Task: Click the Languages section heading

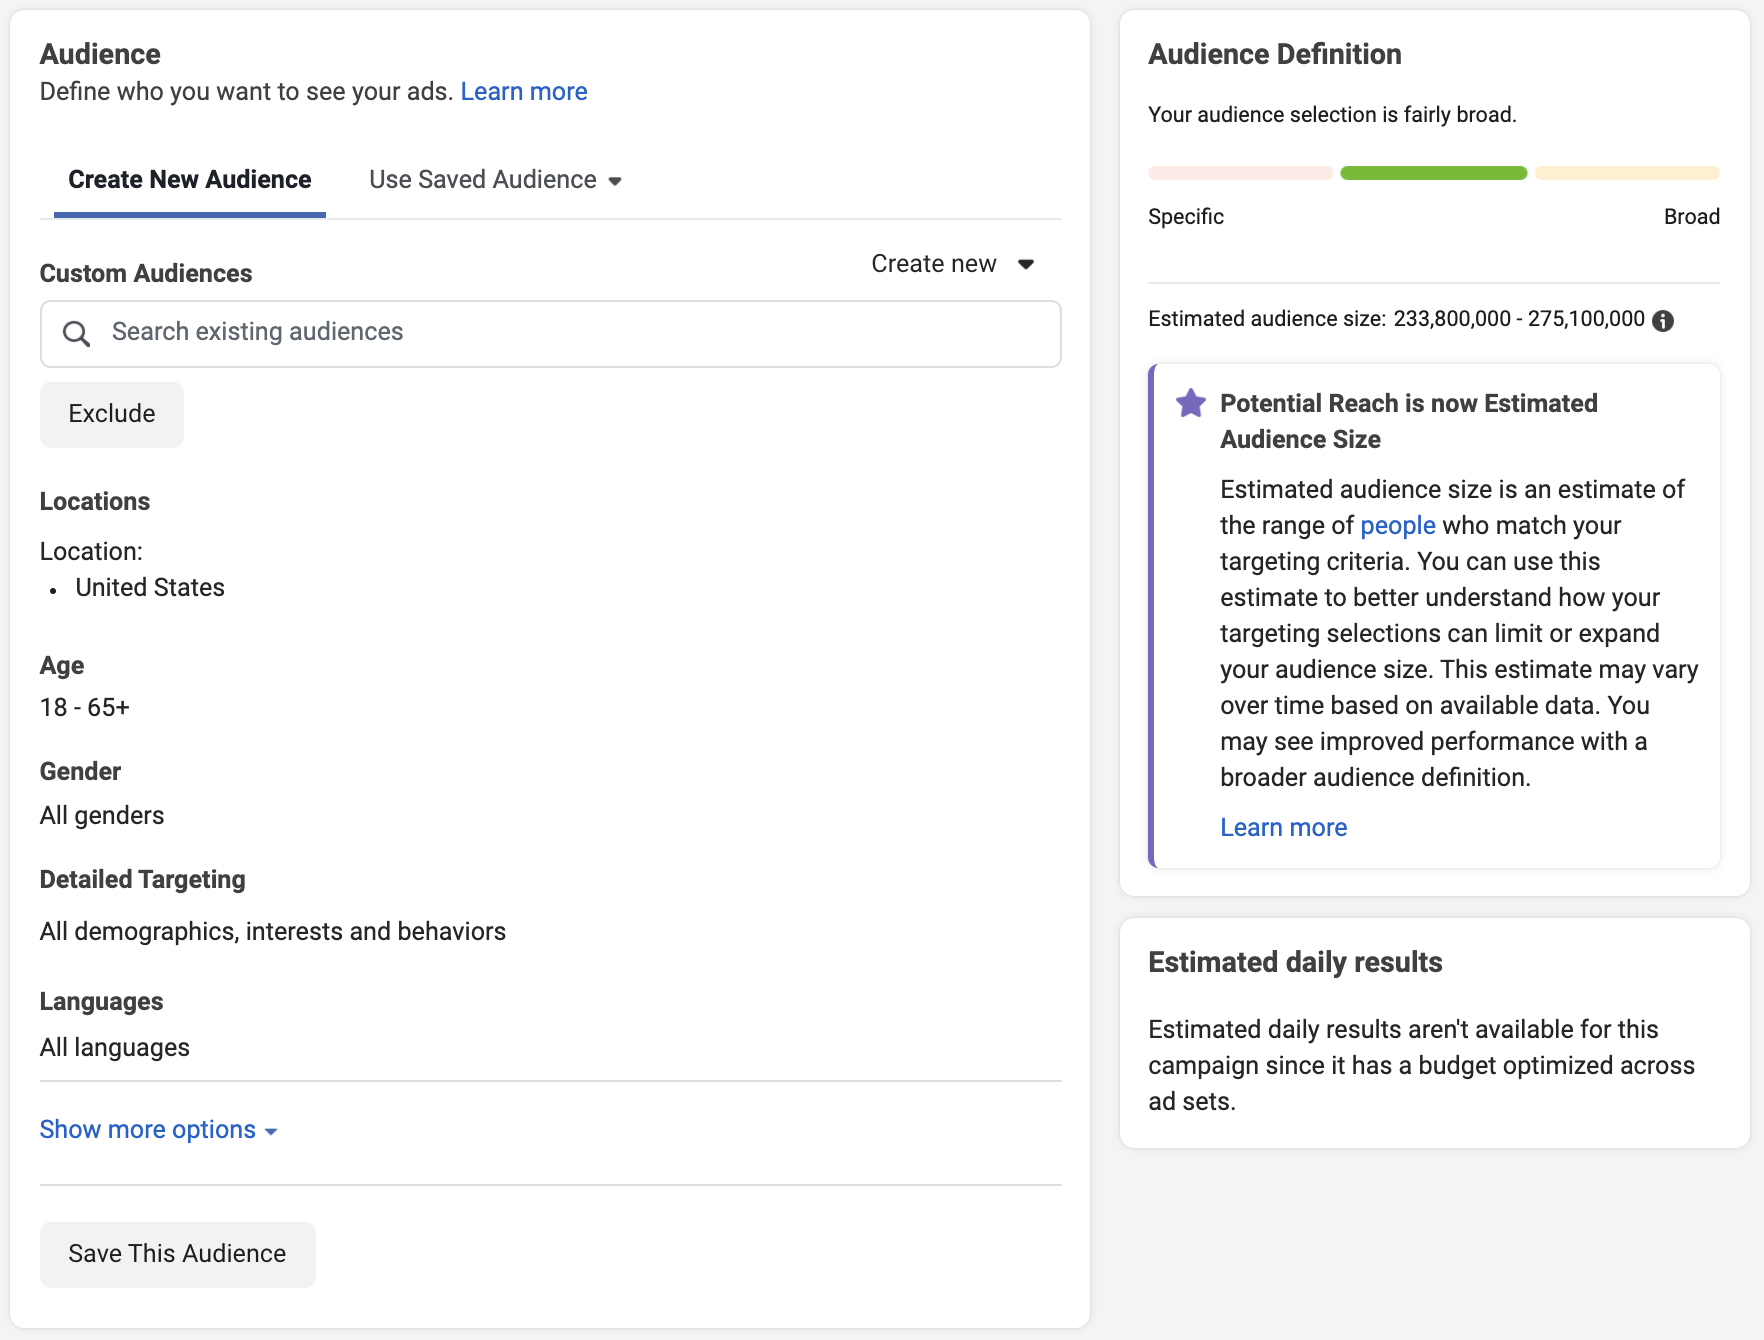Action: point(102,1002)
